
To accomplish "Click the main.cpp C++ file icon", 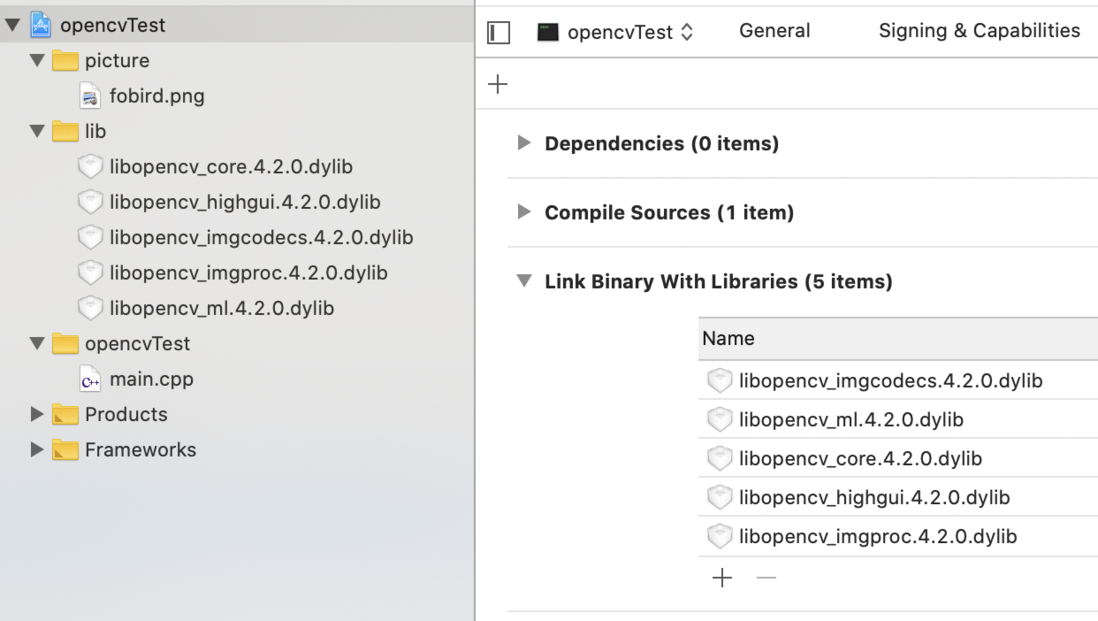I will tap(90, 379).
